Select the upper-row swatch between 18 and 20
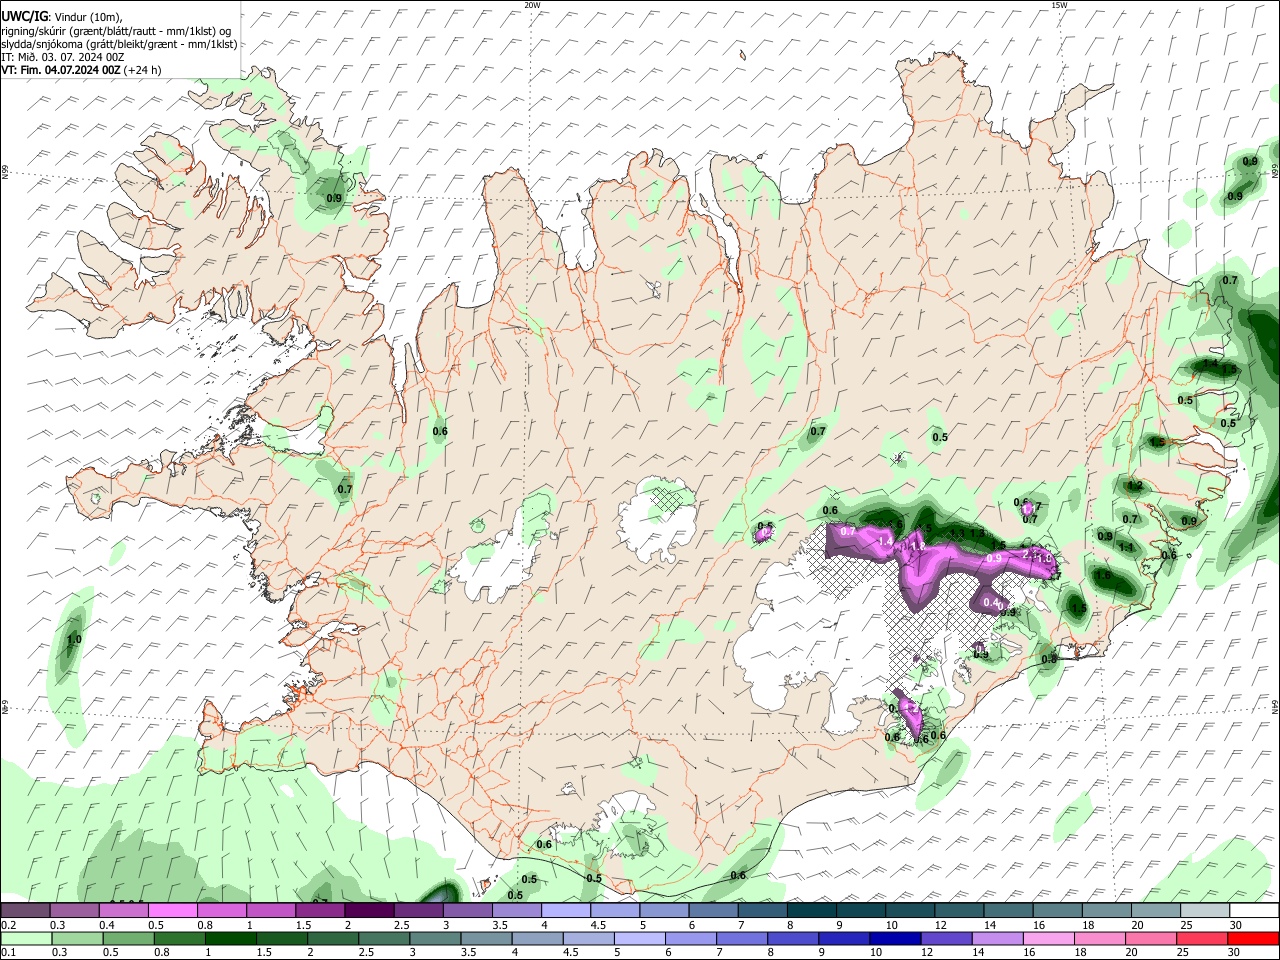Viewport: 1280px width, 960px height. coord(1108,911)
